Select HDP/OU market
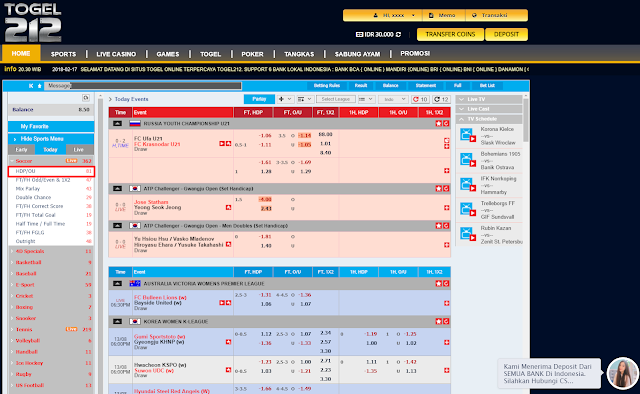This screenshot has height=394, width=640. point(51,171)
